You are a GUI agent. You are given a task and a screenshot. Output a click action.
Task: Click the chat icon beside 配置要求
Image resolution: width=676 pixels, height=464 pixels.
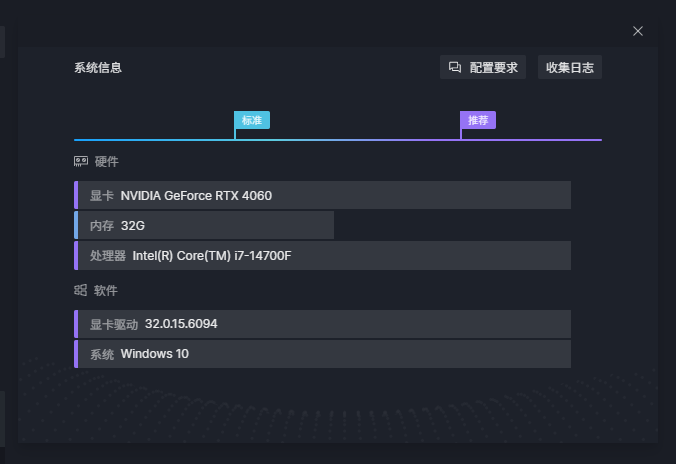click(455, 67)
